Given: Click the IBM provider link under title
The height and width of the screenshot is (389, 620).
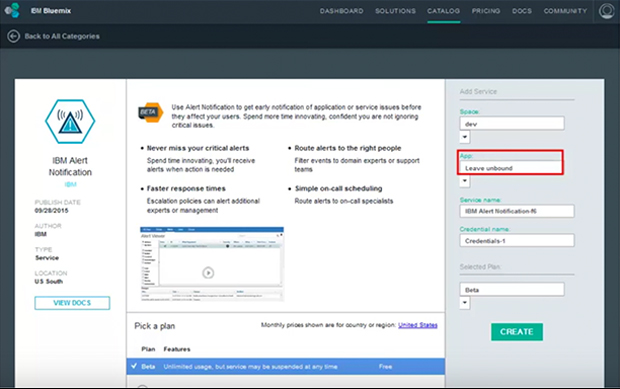Looking at the screenshot, I should click(70, 184).
